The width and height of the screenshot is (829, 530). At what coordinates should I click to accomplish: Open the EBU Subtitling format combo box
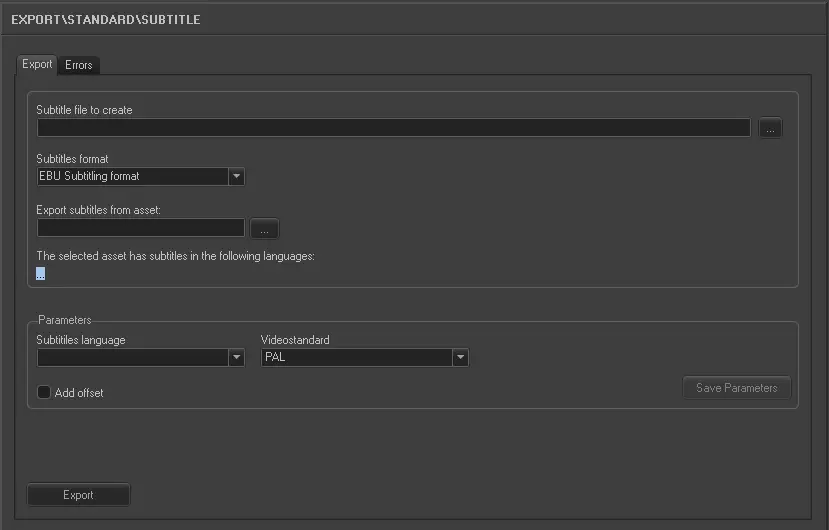point(131,177)
